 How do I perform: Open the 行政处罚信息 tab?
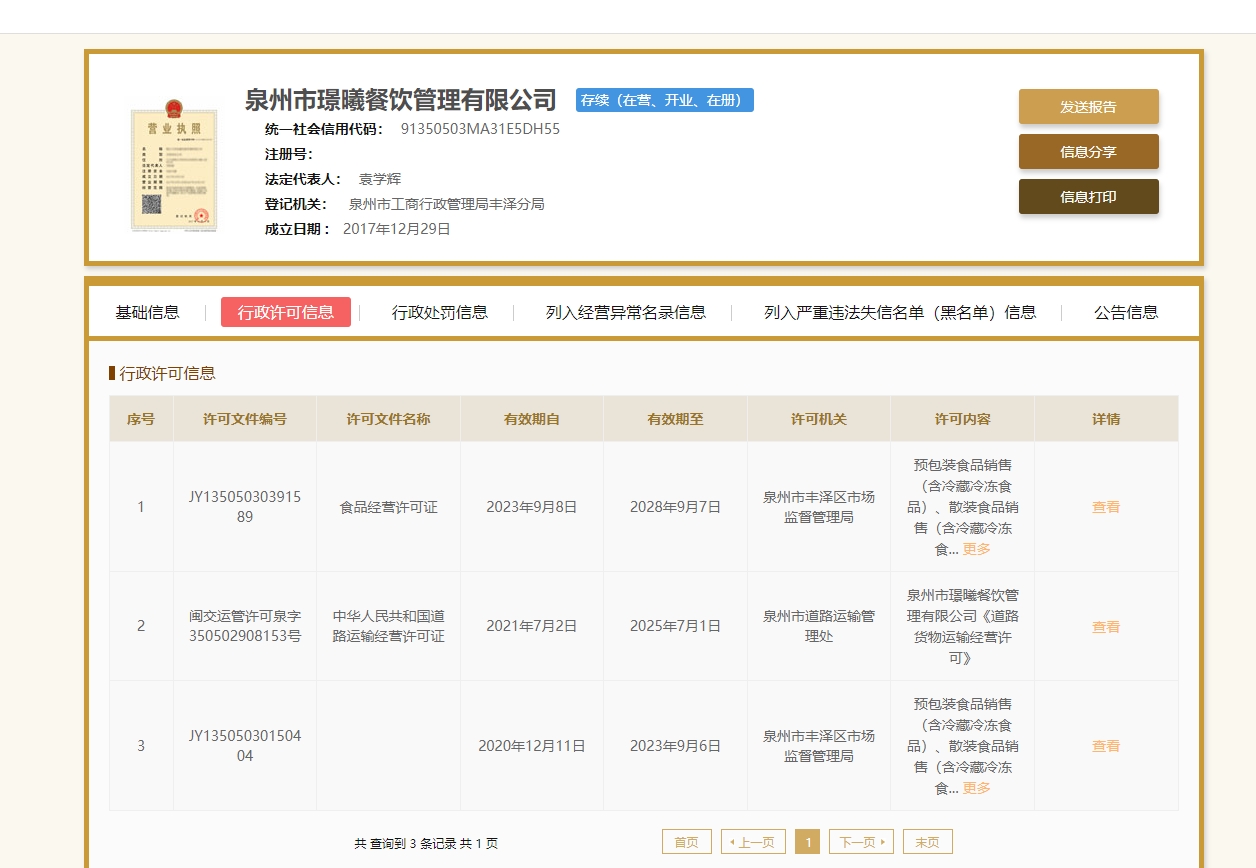[440, 312]
